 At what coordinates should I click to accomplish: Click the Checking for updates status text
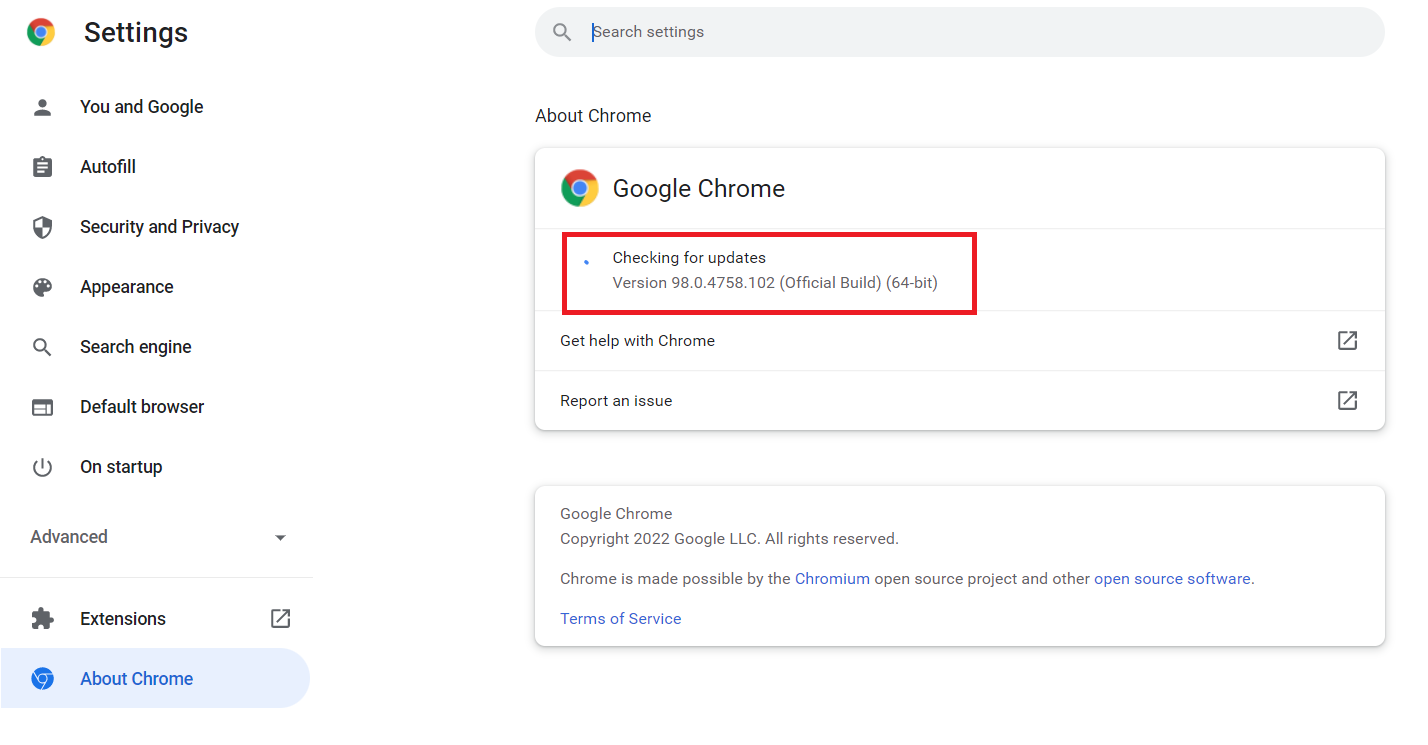(x=689, y=257)
